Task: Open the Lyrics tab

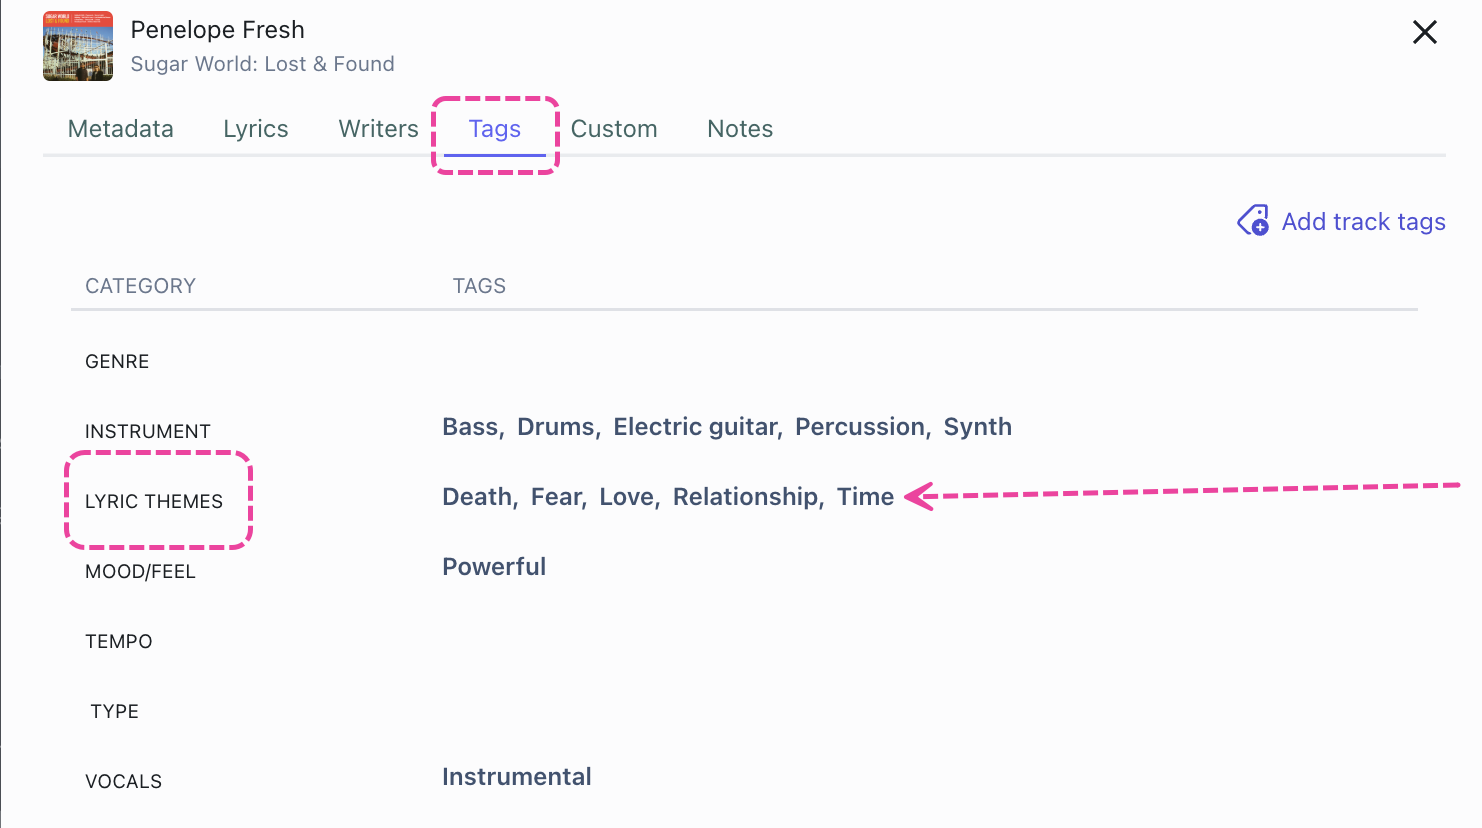Action: [x=256, y=129]
